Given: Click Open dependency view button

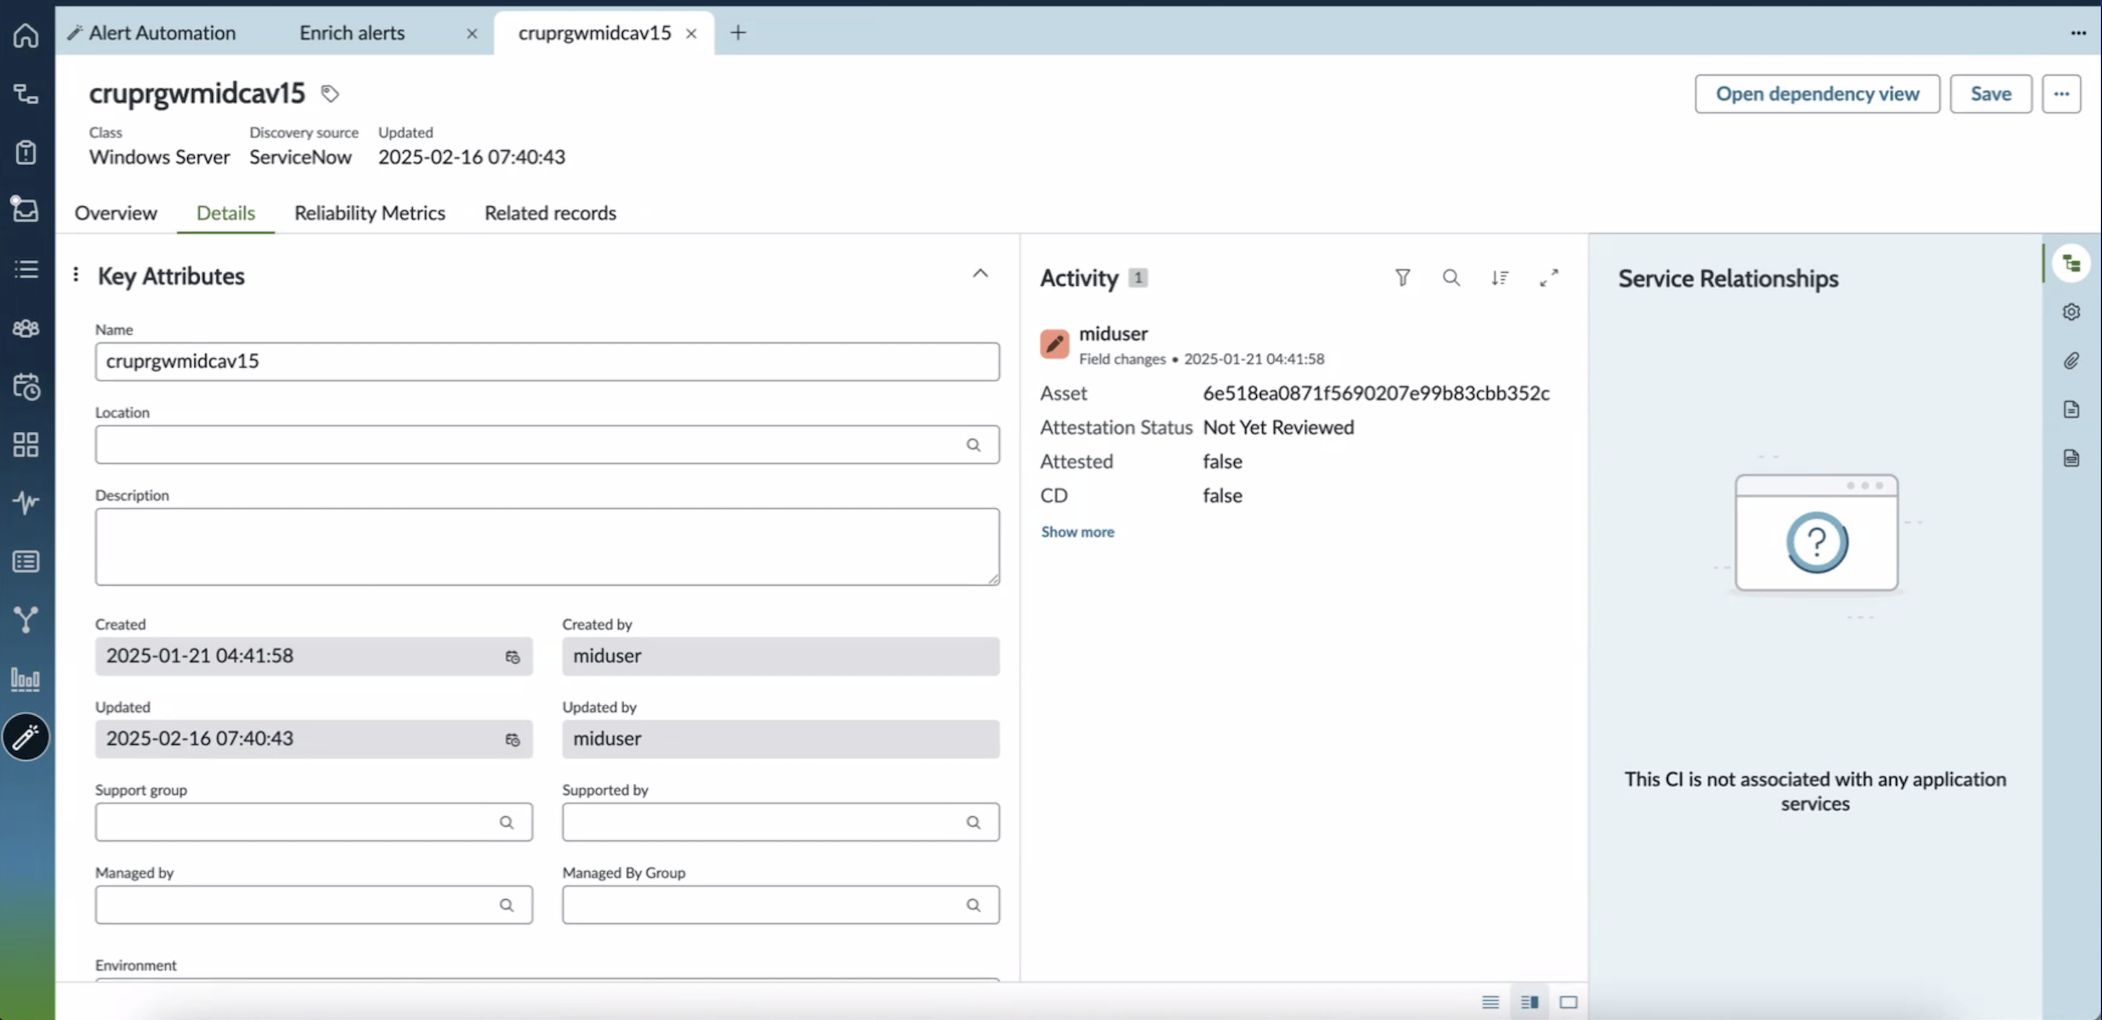Looking at the screenshot, I should [1817, 94].
